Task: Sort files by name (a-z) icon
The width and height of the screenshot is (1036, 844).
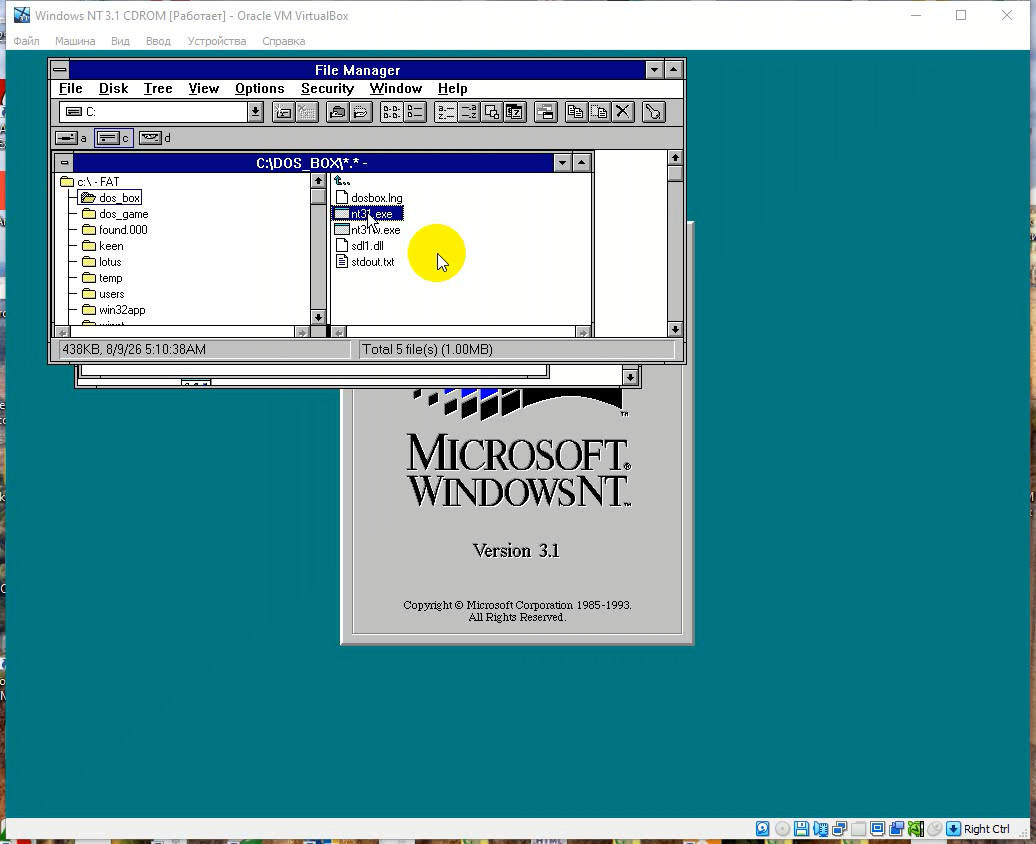Action: pos(445,112)
